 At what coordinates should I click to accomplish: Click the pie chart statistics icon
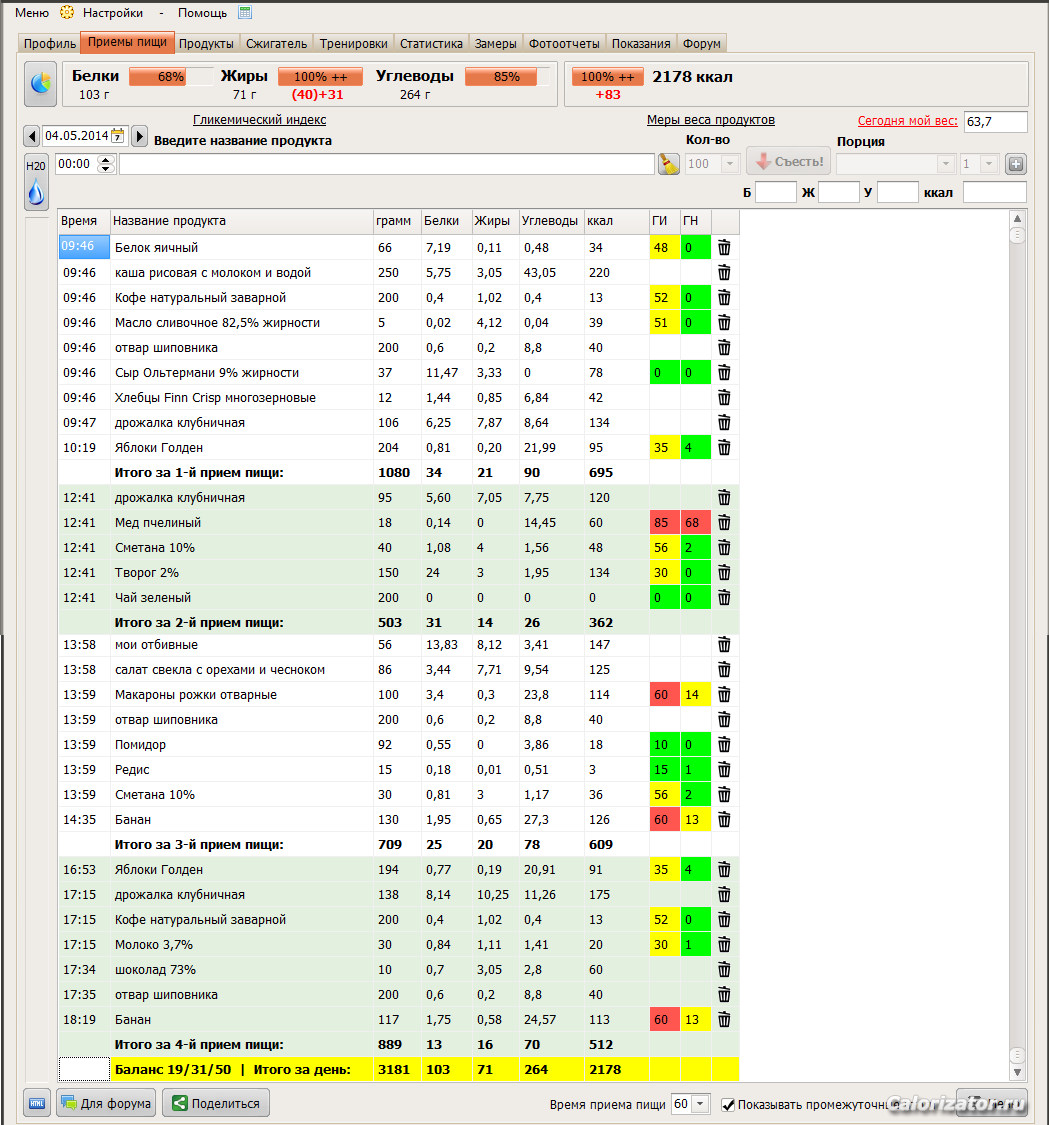[x=41, y=84]
